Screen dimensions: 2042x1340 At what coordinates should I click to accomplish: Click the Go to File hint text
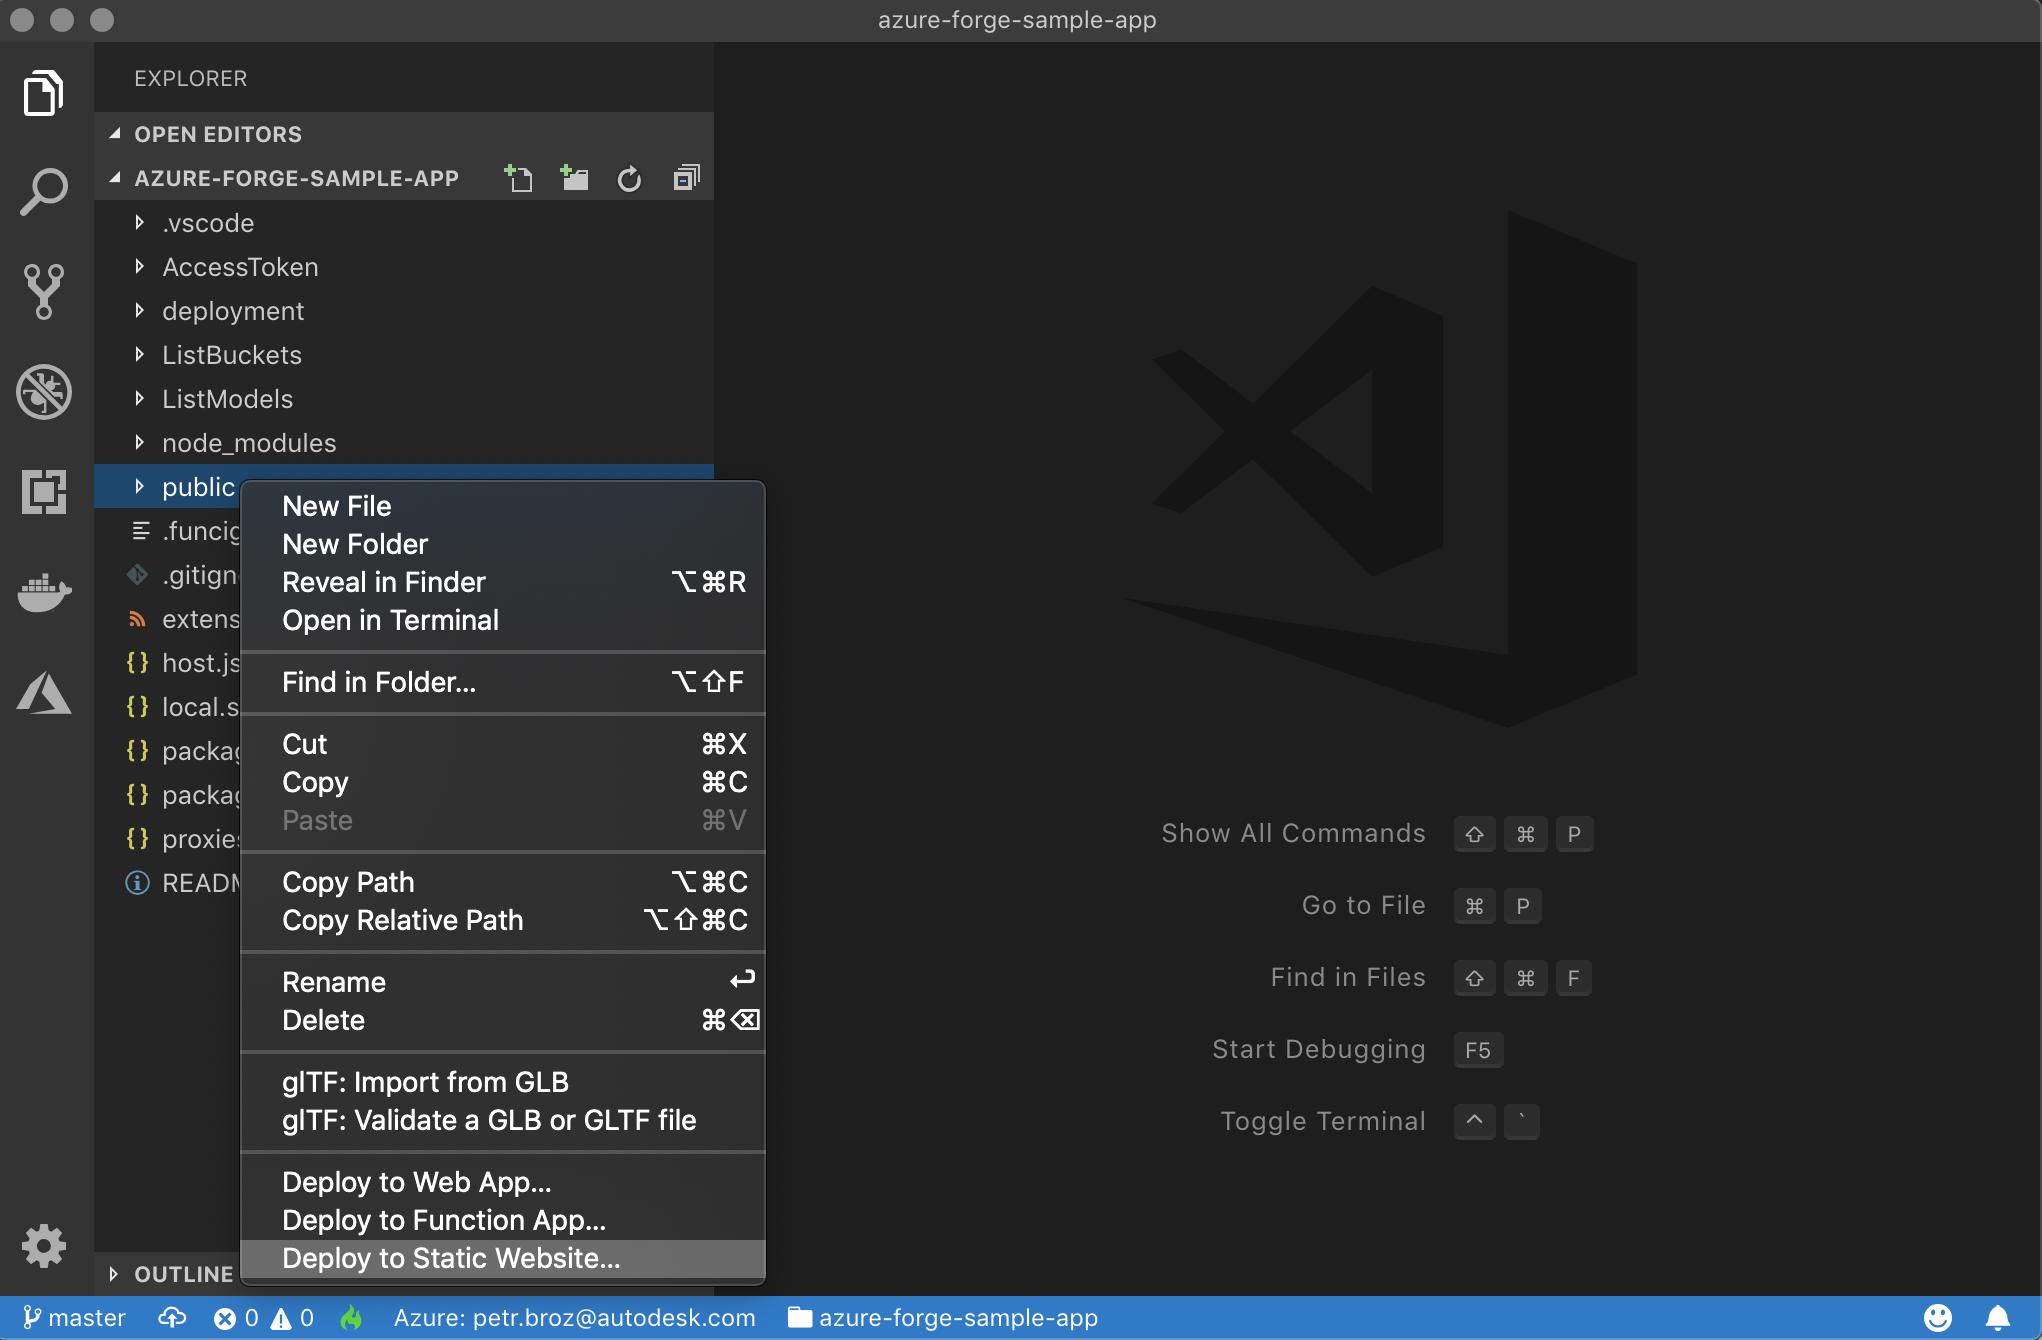click(x=1363, y=905)
